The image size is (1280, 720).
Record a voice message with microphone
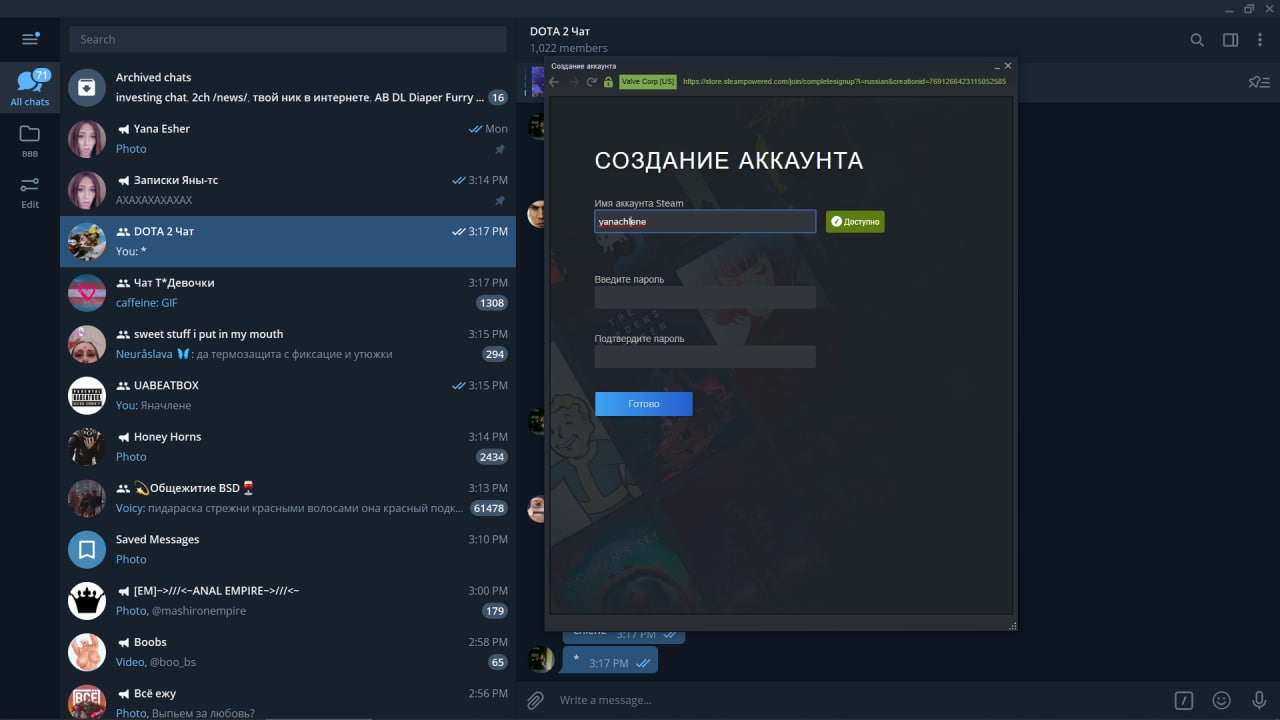pos(1259,700)
